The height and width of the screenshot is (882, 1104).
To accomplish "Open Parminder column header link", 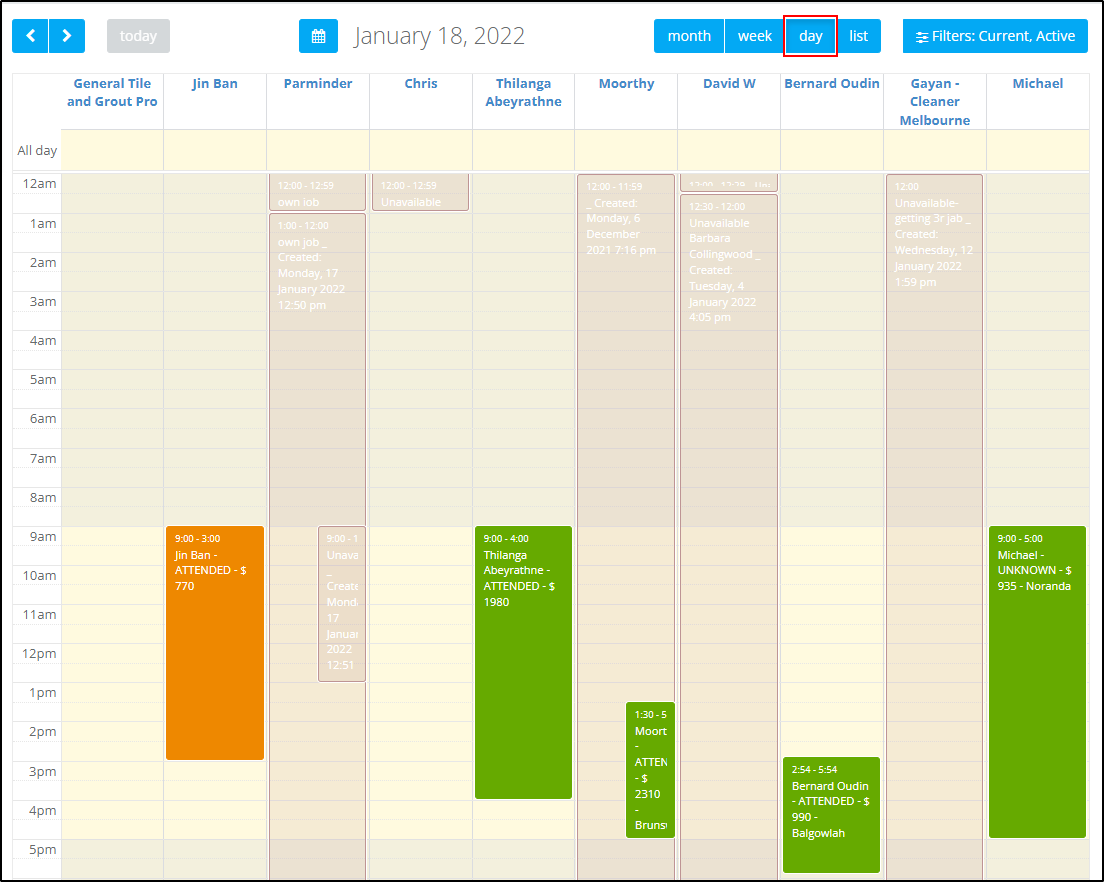I will click(318, 83).
